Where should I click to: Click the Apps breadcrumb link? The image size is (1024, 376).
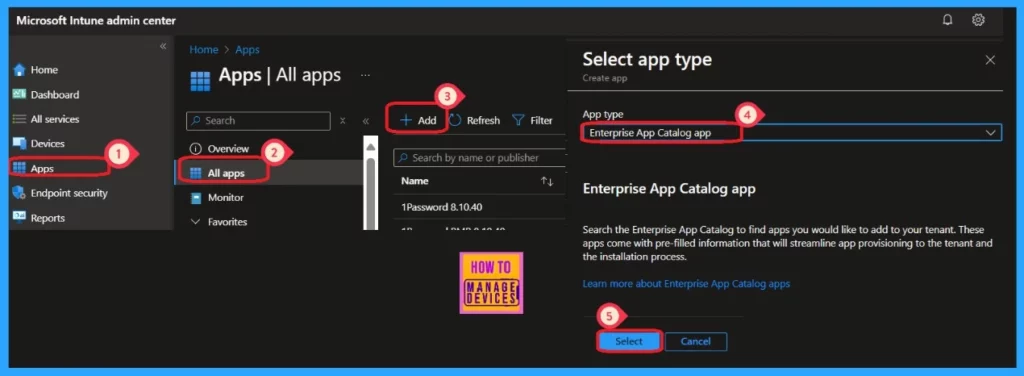pos(247,50)
